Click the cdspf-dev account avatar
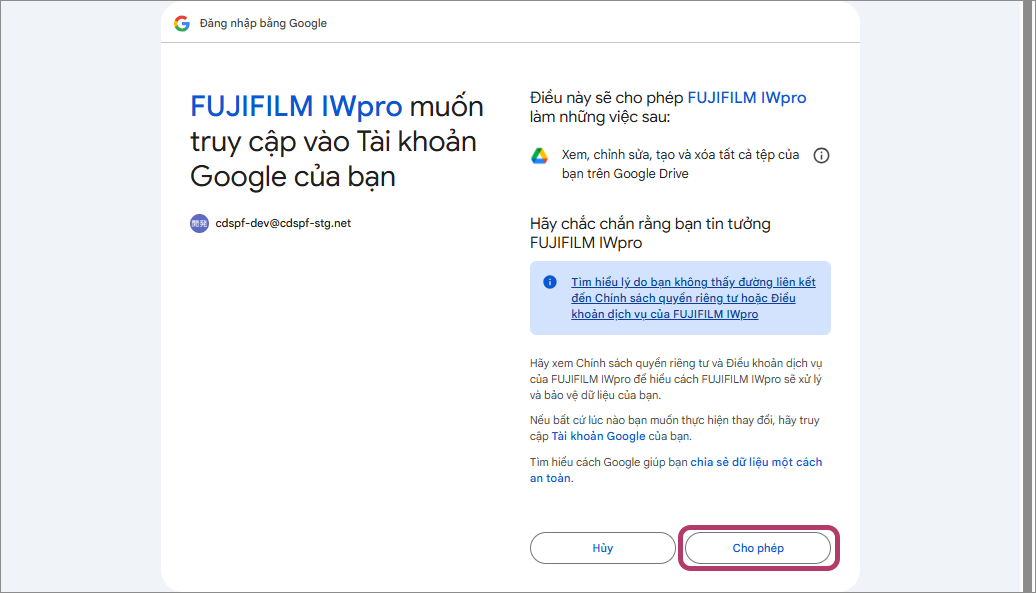 coord(200,224)
